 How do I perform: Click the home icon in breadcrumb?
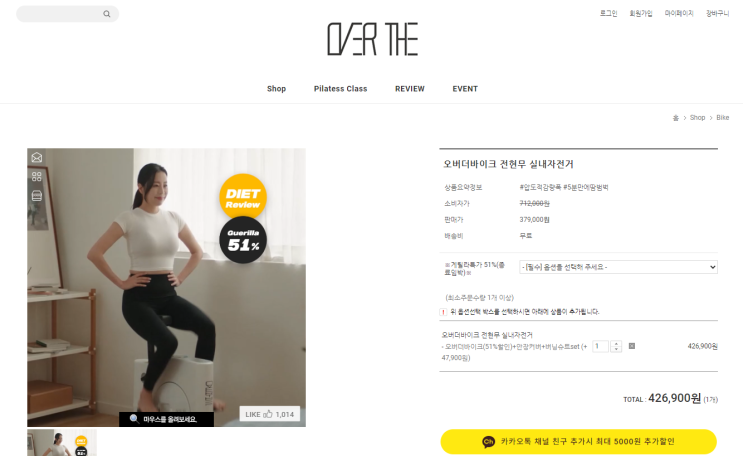click(x=676, y=118)
